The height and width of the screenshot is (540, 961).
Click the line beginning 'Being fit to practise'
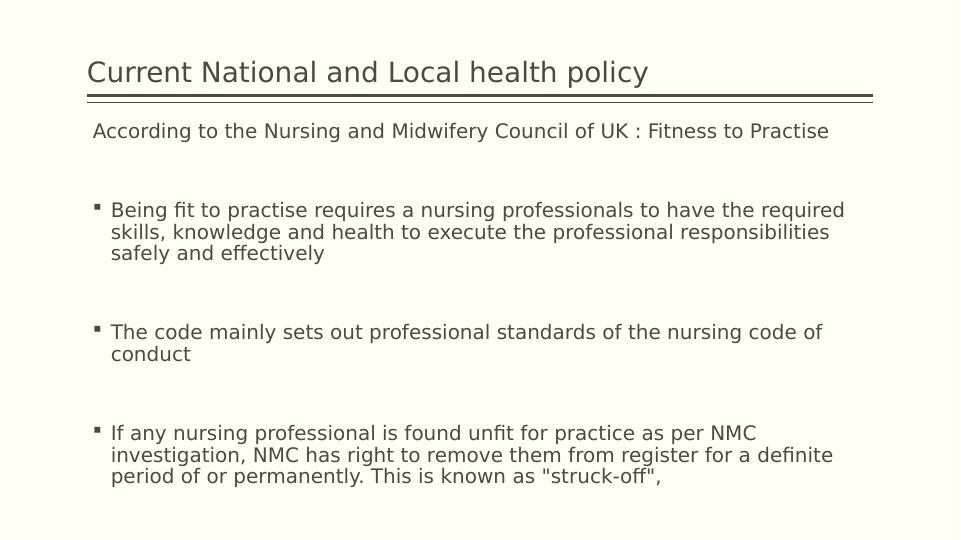477,211
